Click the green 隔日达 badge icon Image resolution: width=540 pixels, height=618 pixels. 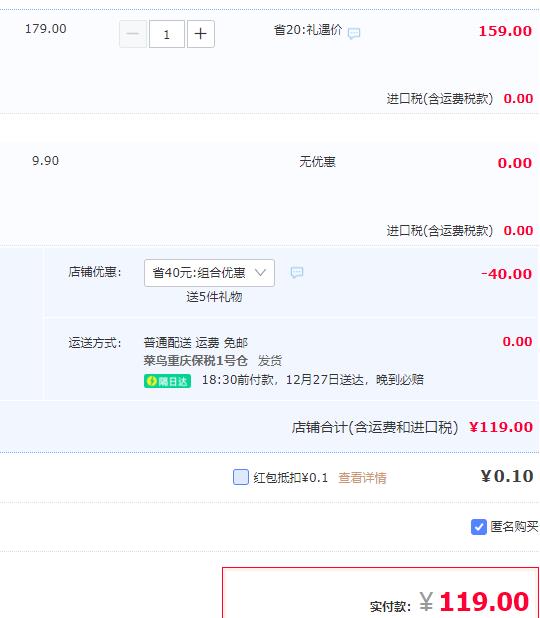coord(168,381)
